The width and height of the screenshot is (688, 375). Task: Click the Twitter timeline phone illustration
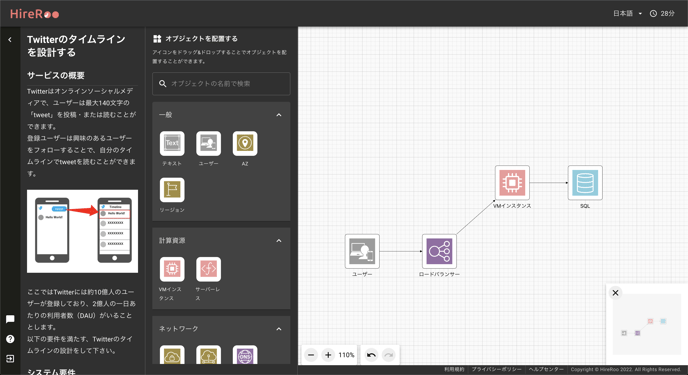(x=82, y=231)
